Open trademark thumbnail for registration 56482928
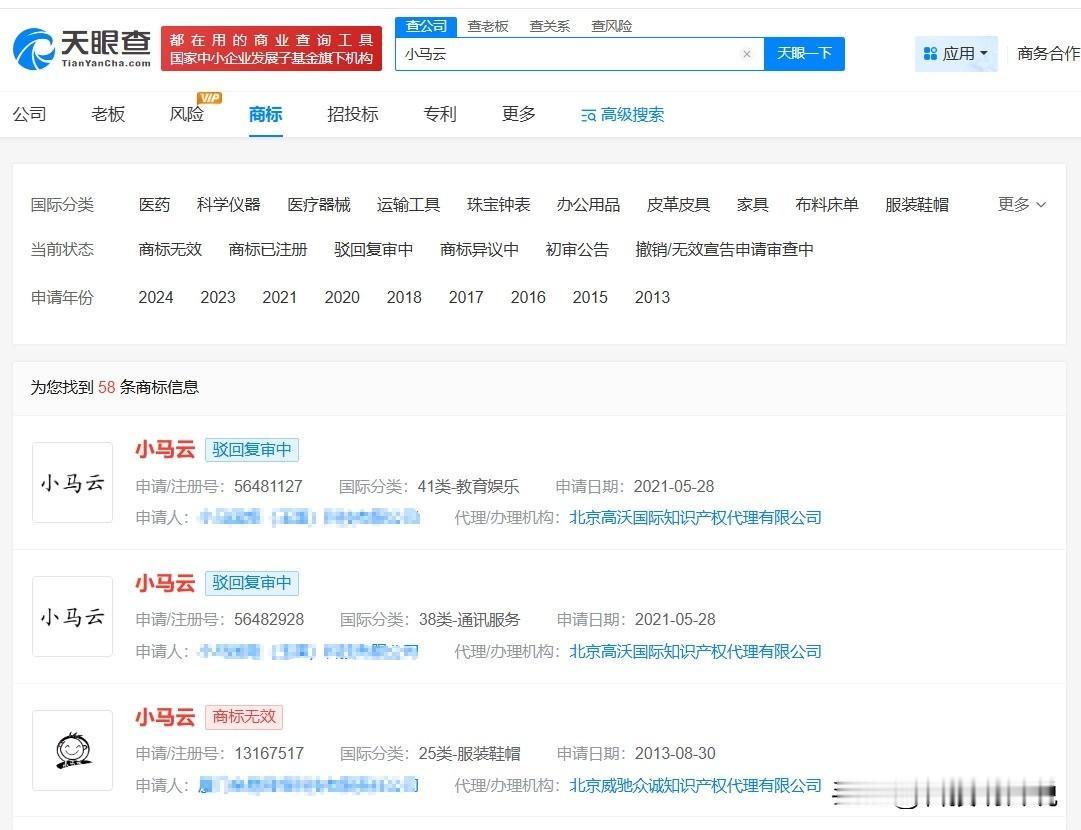The width and height of the screenshot is (1081, 830). [72, 616]
